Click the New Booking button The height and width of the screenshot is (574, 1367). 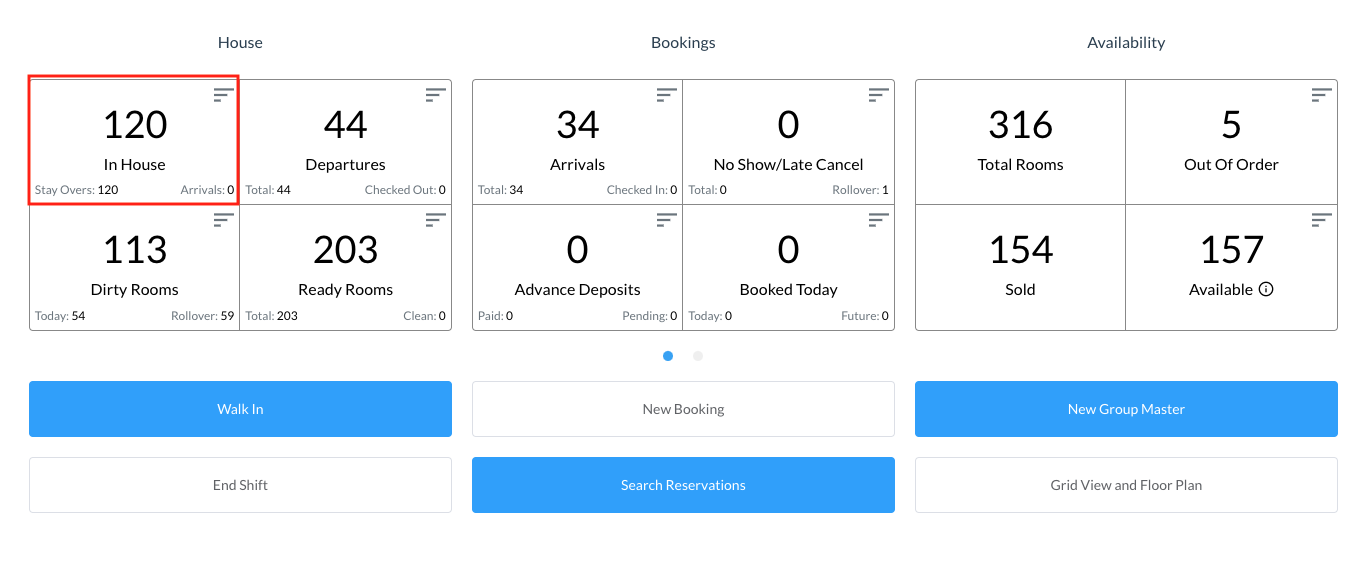tap(683, 409)
